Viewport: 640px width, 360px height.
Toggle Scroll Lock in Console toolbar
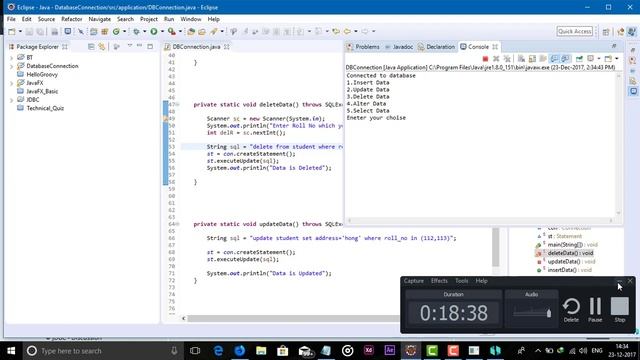tap(532, 59)
